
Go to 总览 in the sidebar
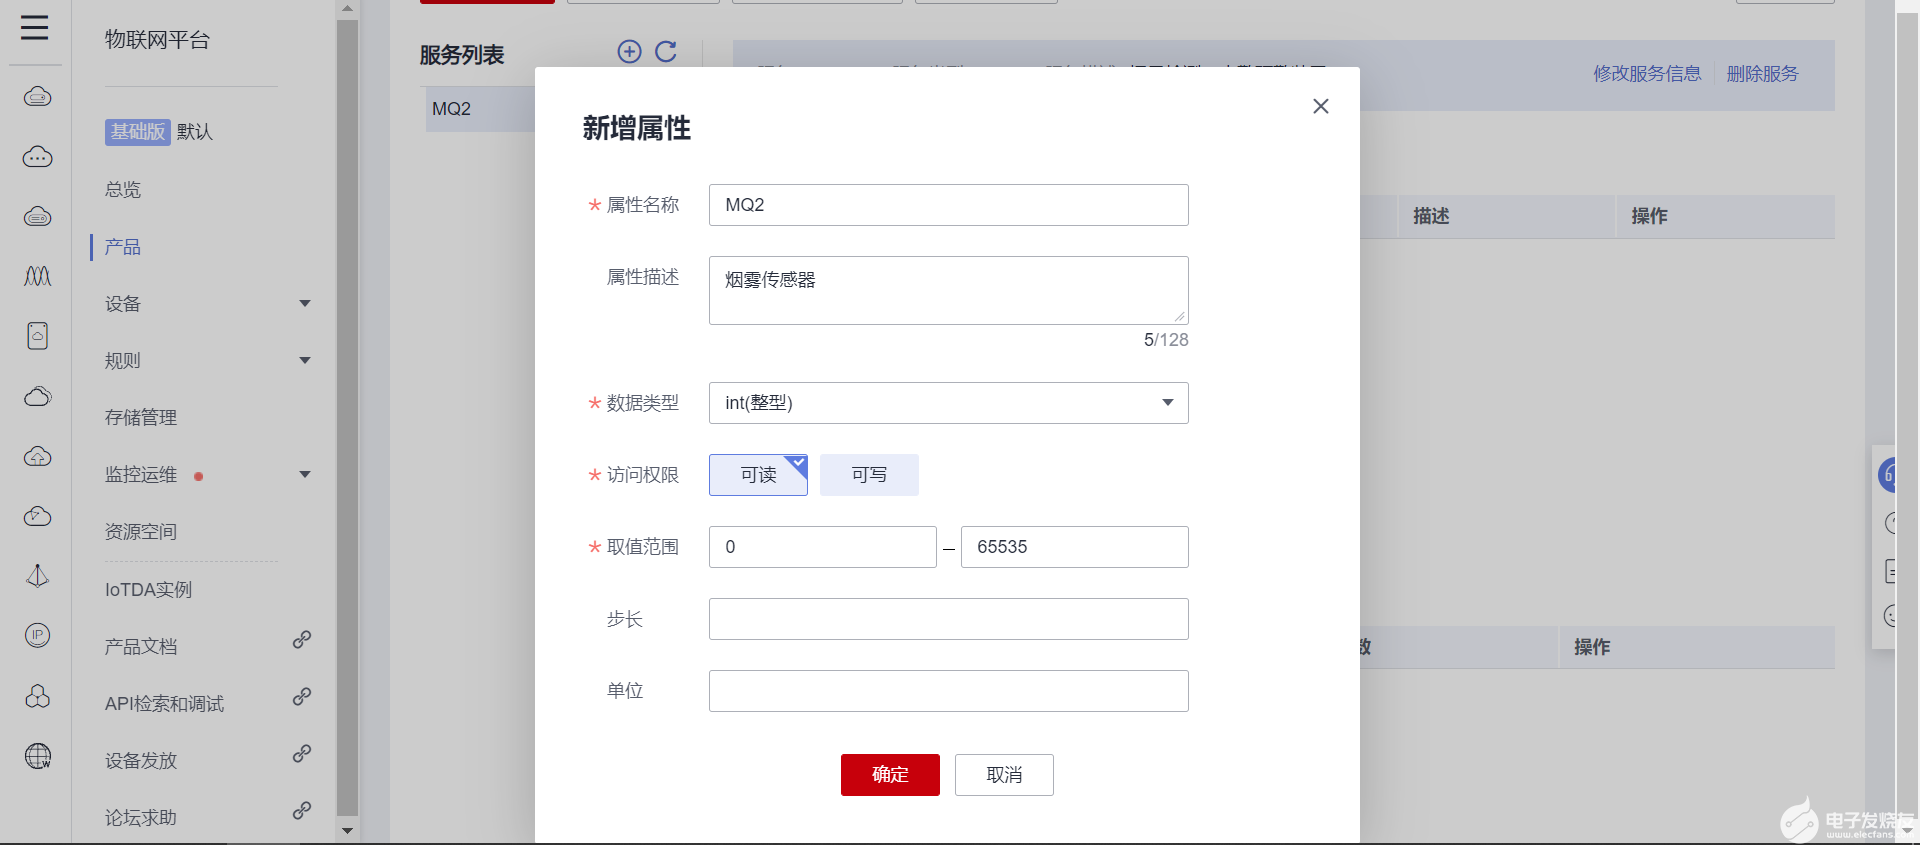coord(123,190)
